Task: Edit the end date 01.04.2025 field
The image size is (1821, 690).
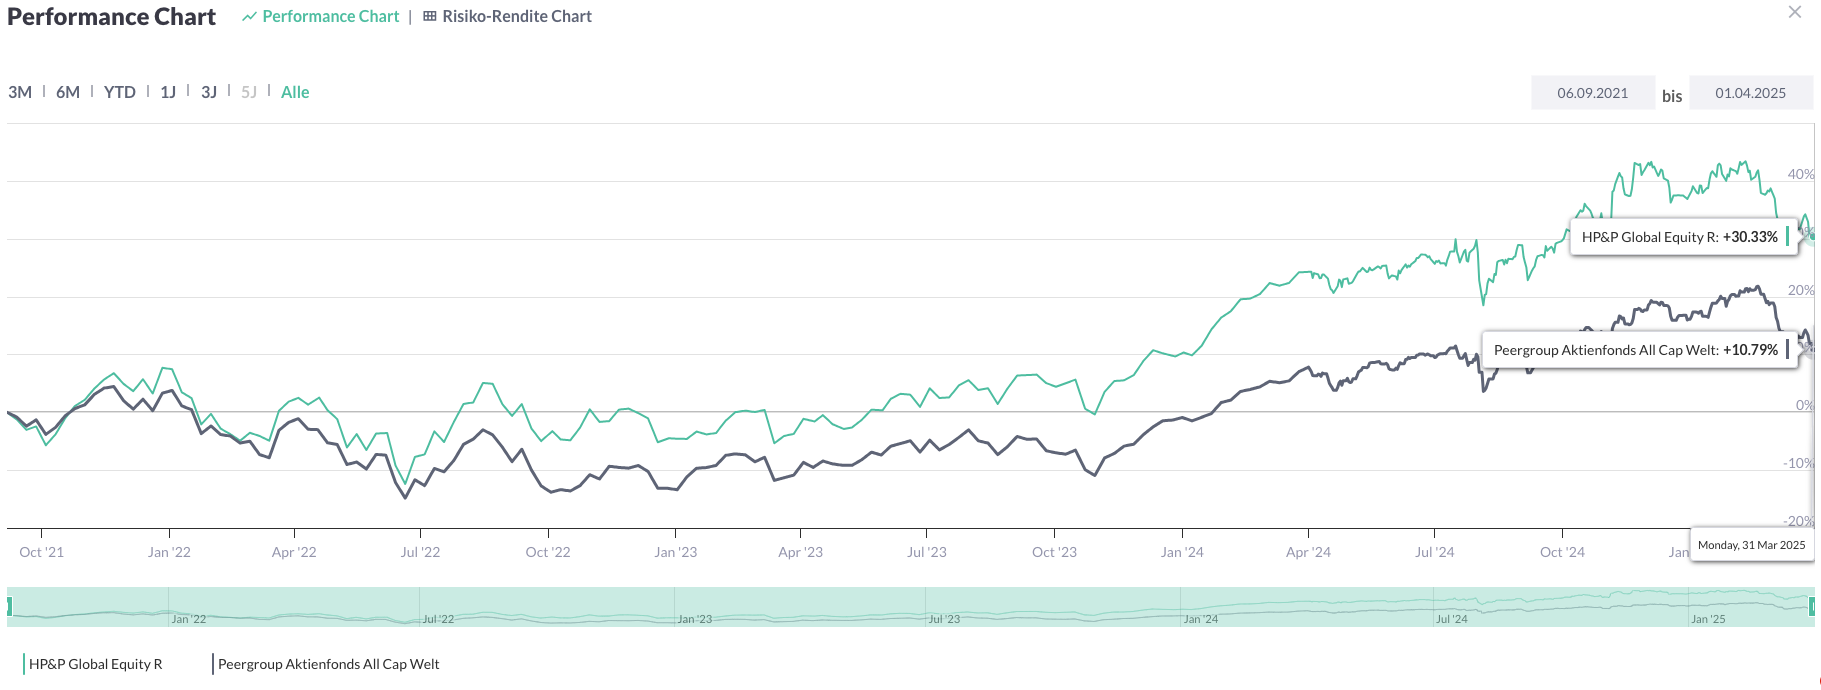Action: click(x=1750, y=93)
